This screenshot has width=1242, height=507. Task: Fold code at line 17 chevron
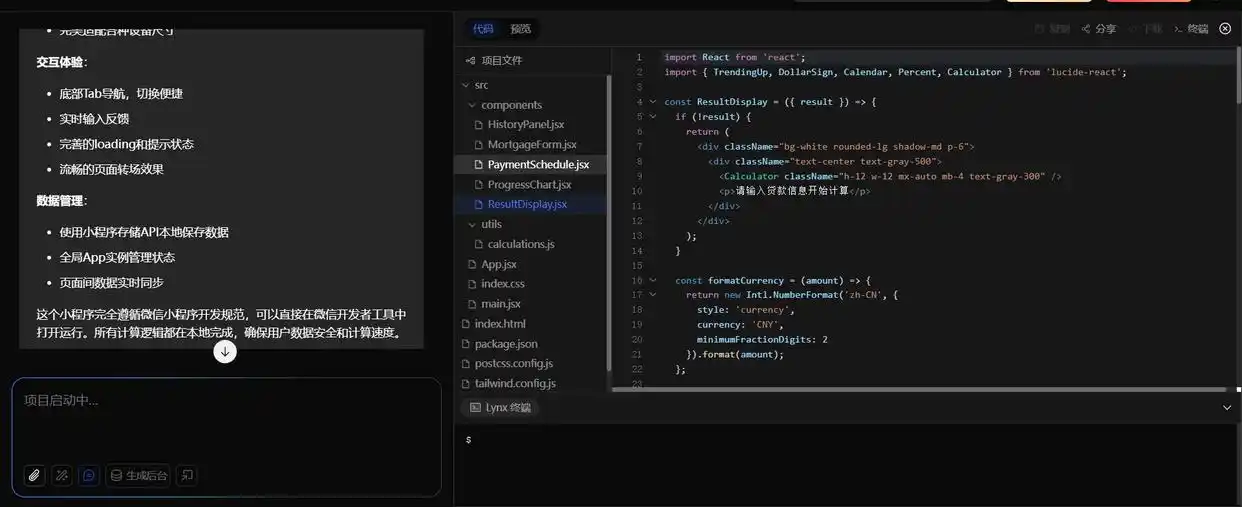coord(653,295)
